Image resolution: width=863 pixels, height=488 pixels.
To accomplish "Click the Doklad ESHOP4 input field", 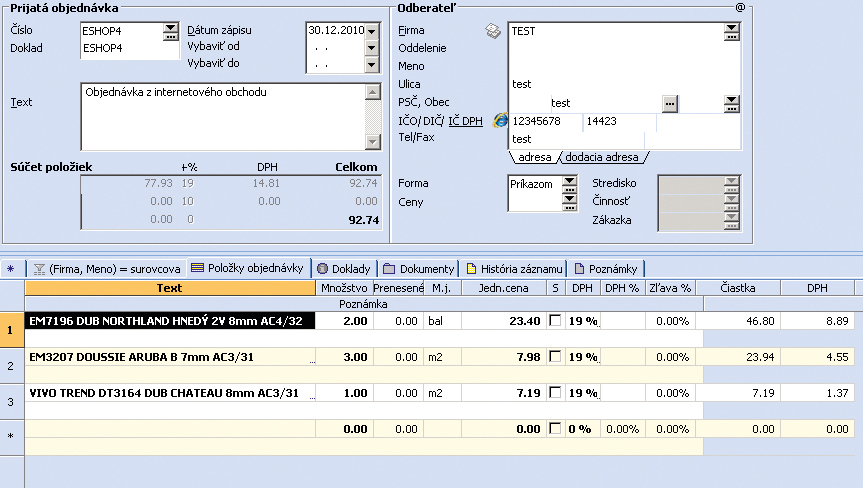I will pos(130,48).
